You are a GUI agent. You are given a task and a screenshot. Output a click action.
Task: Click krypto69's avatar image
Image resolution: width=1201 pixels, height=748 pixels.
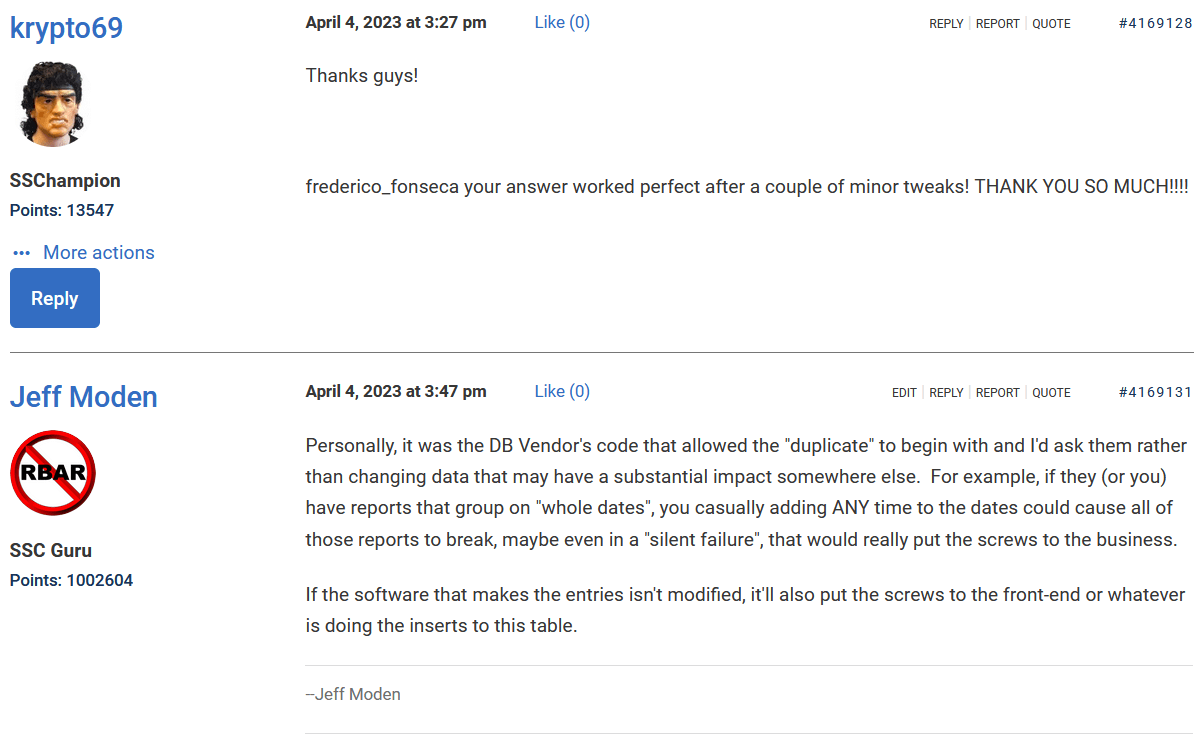click(x=54, y=104)
